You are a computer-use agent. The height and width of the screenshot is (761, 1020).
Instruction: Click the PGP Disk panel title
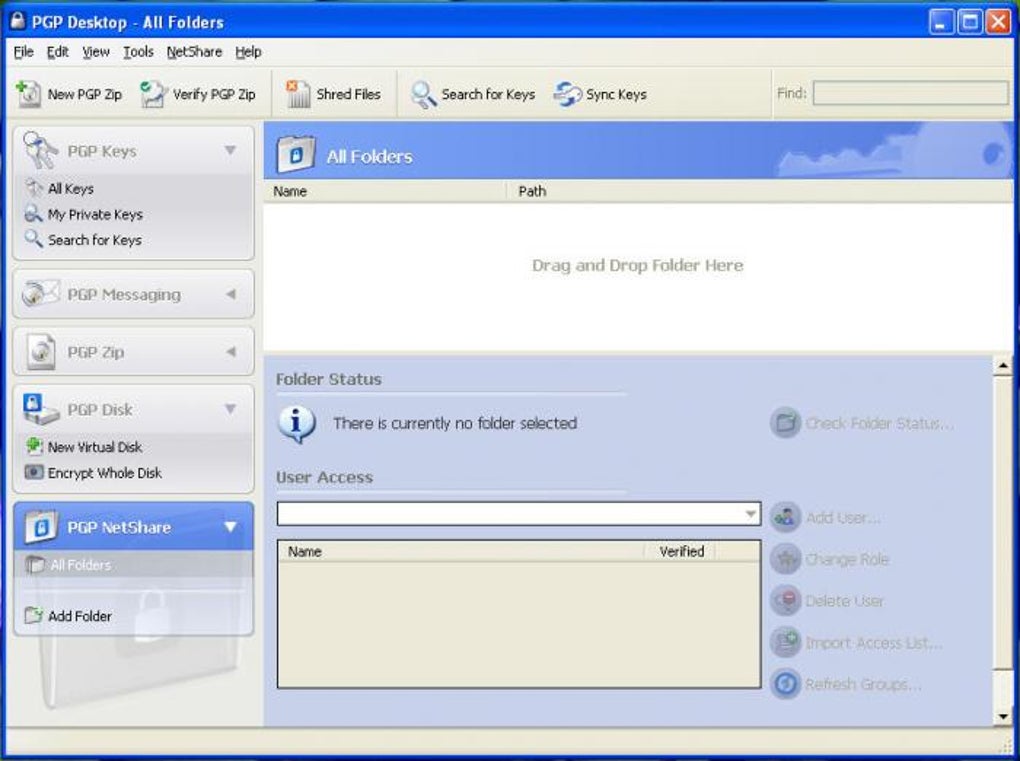coord(100,409)
